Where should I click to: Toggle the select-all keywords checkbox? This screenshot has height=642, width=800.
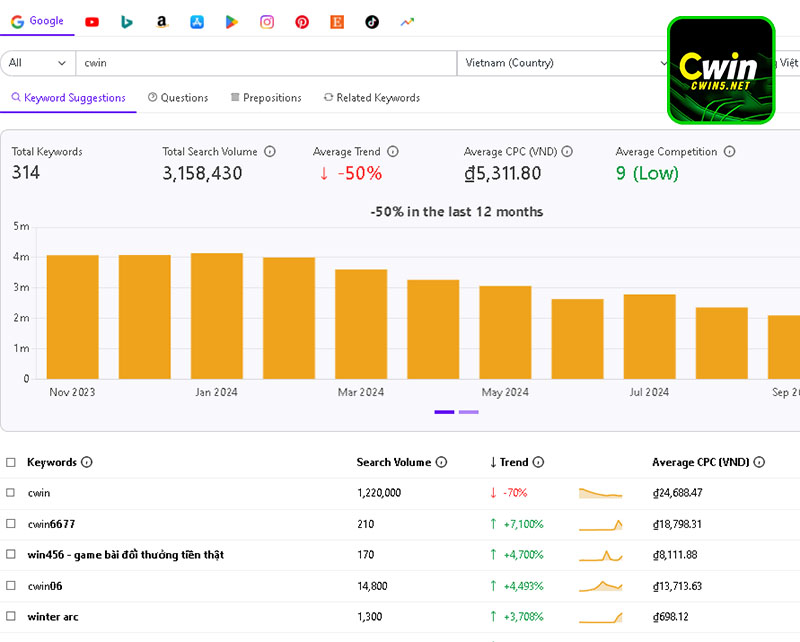pyautogui.click(x=11, y=462)
